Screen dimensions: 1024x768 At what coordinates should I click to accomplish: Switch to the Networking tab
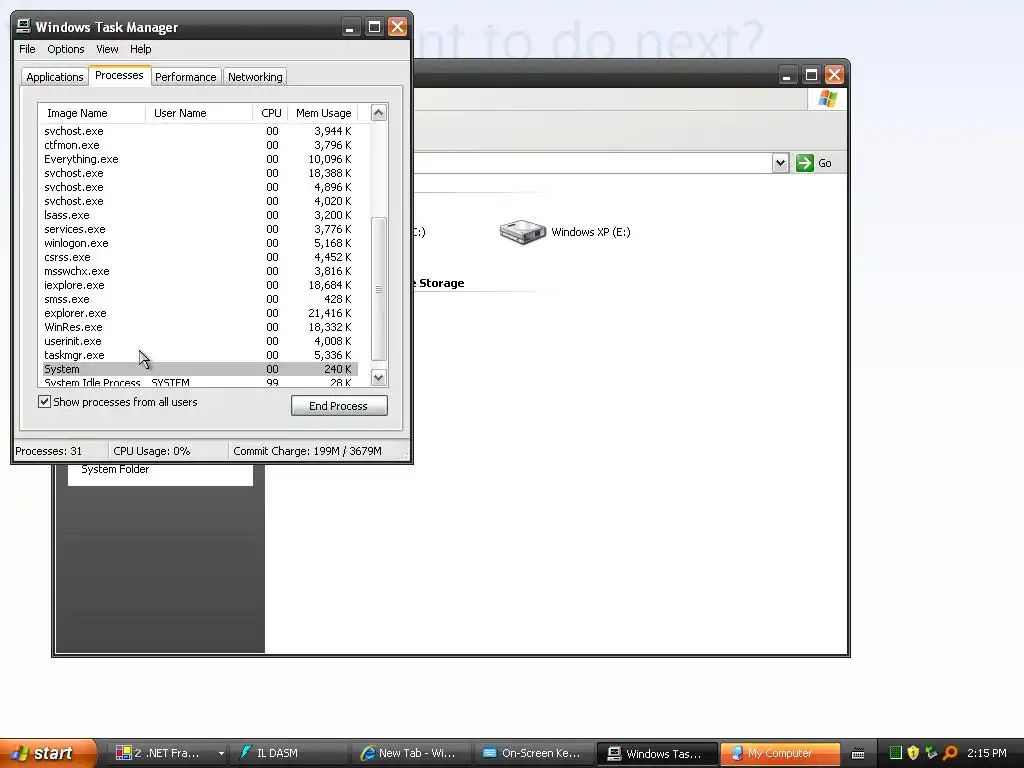point(255,76)
